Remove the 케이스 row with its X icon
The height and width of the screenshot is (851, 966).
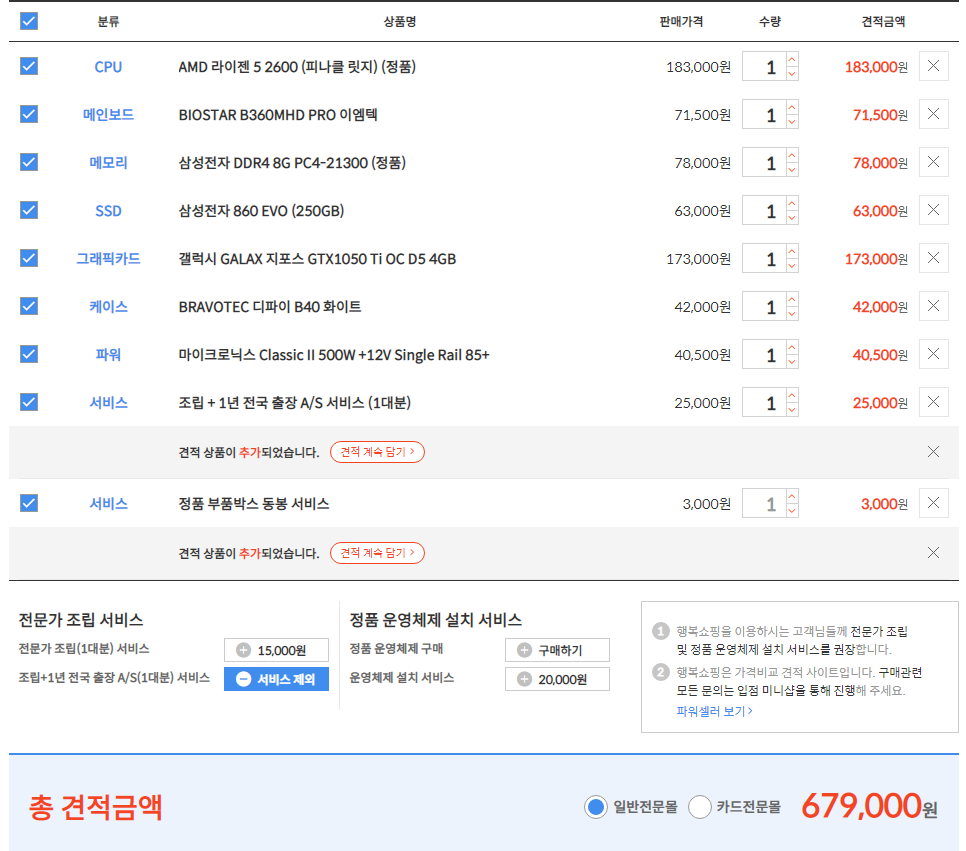[933, 306]
